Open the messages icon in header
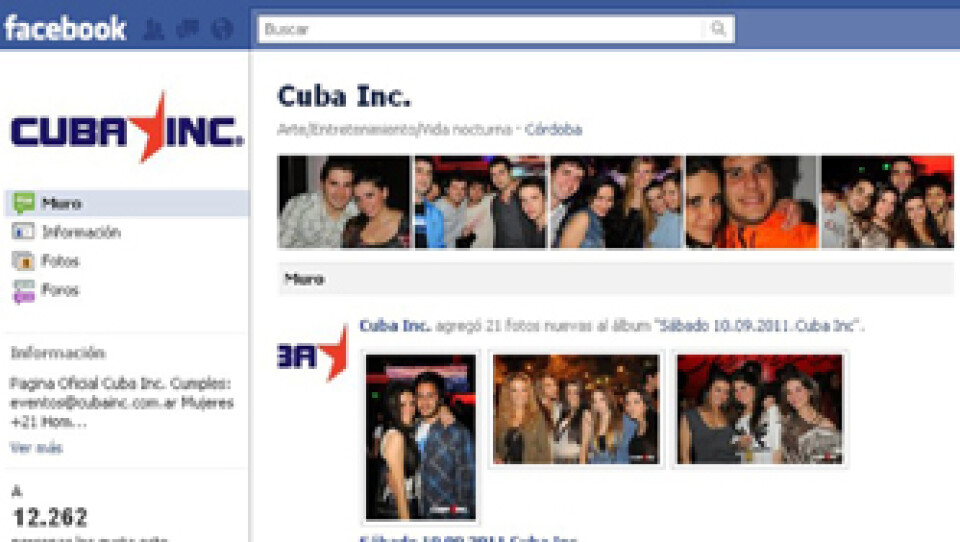The image size is (960, 542). click(x=187, y=29)
